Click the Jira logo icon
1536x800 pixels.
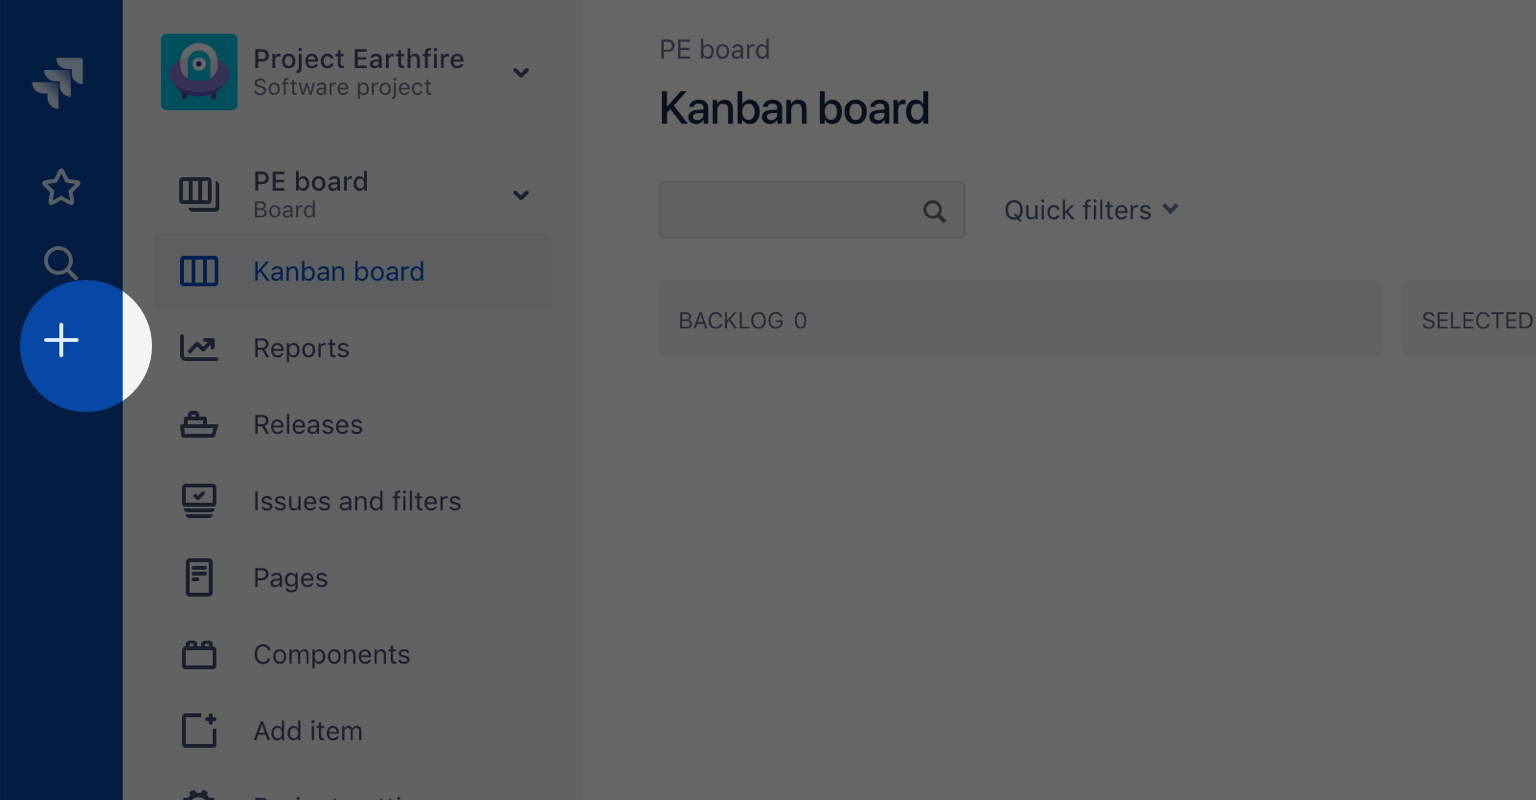point(58,82)
